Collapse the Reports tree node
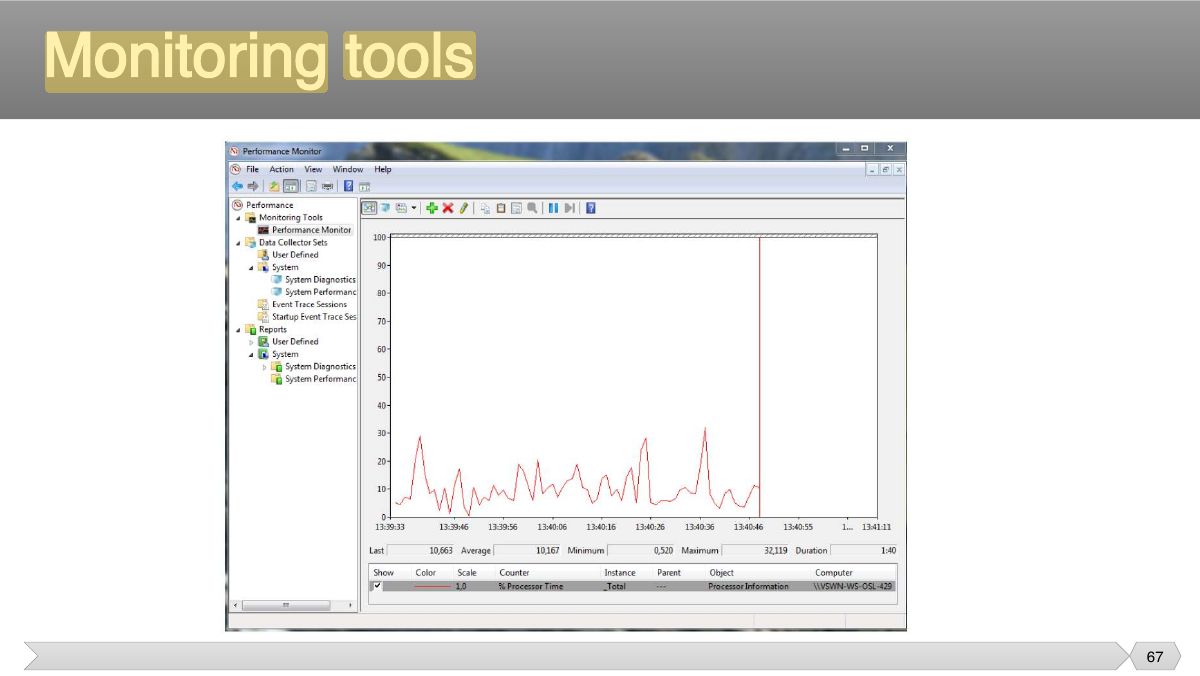 (x=238, y=329)
